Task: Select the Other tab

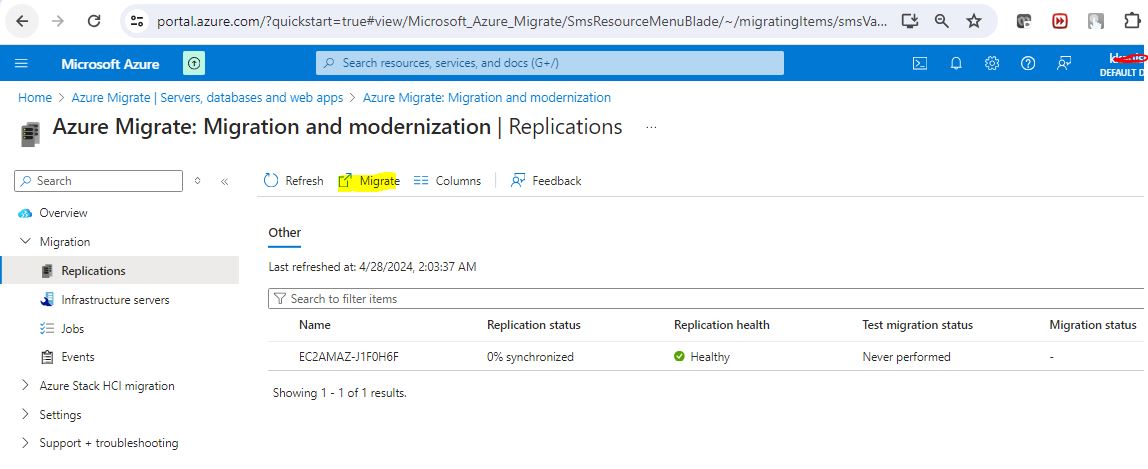Action: (x=284, y=233)
